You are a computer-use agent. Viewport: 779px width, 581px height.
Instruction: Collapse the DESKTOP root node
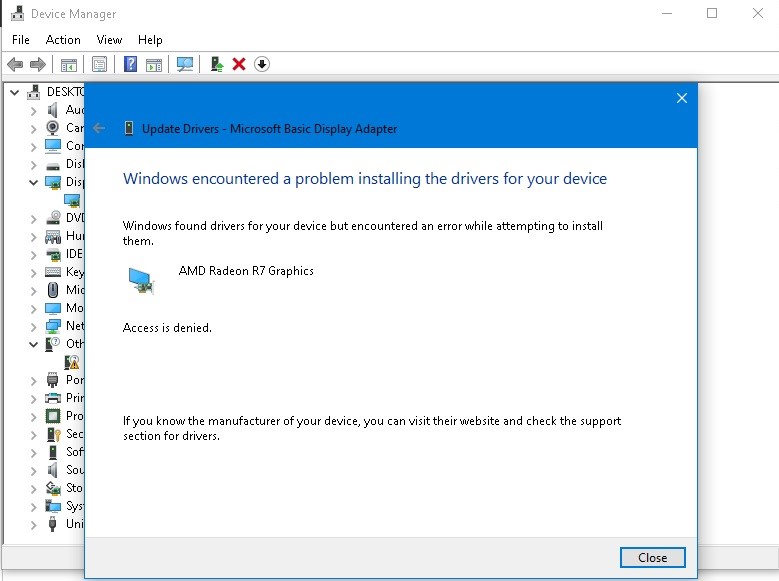point(15,92)
